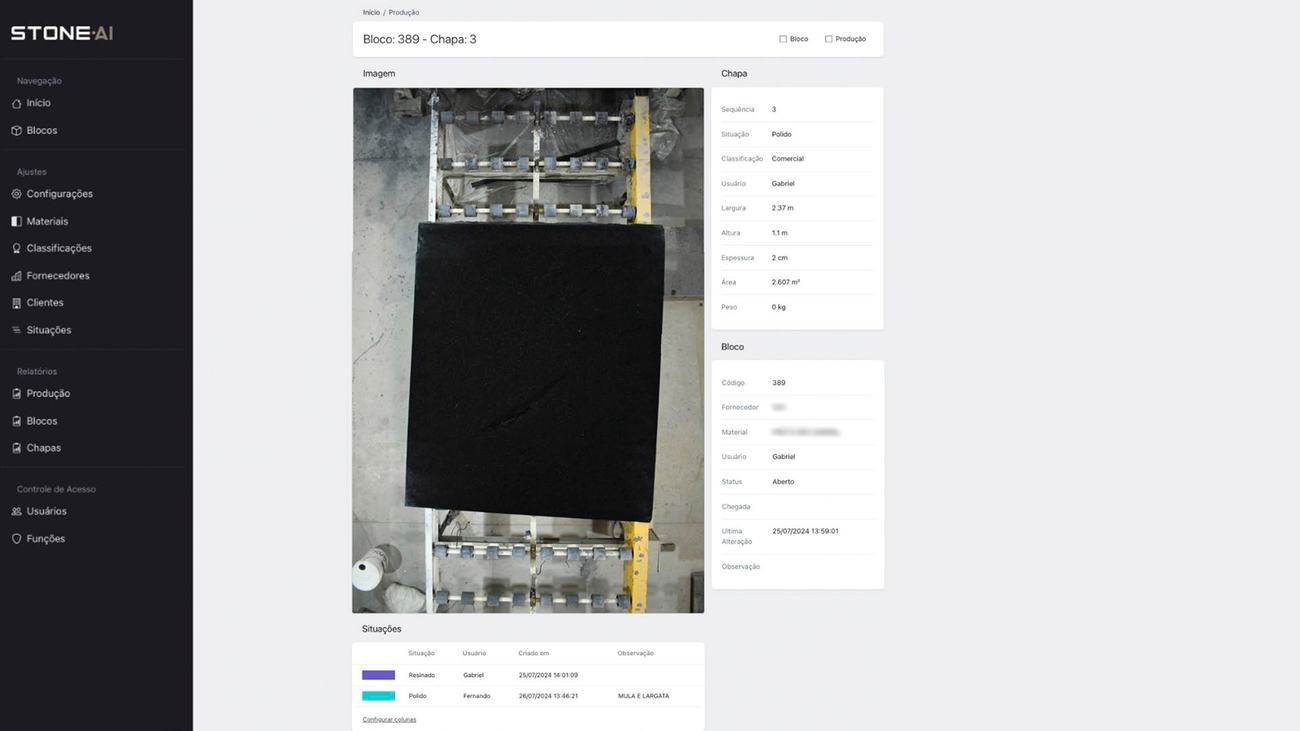
Task: Open the Blocos cube icon under Navegação
Action: (x=16, y=131)
